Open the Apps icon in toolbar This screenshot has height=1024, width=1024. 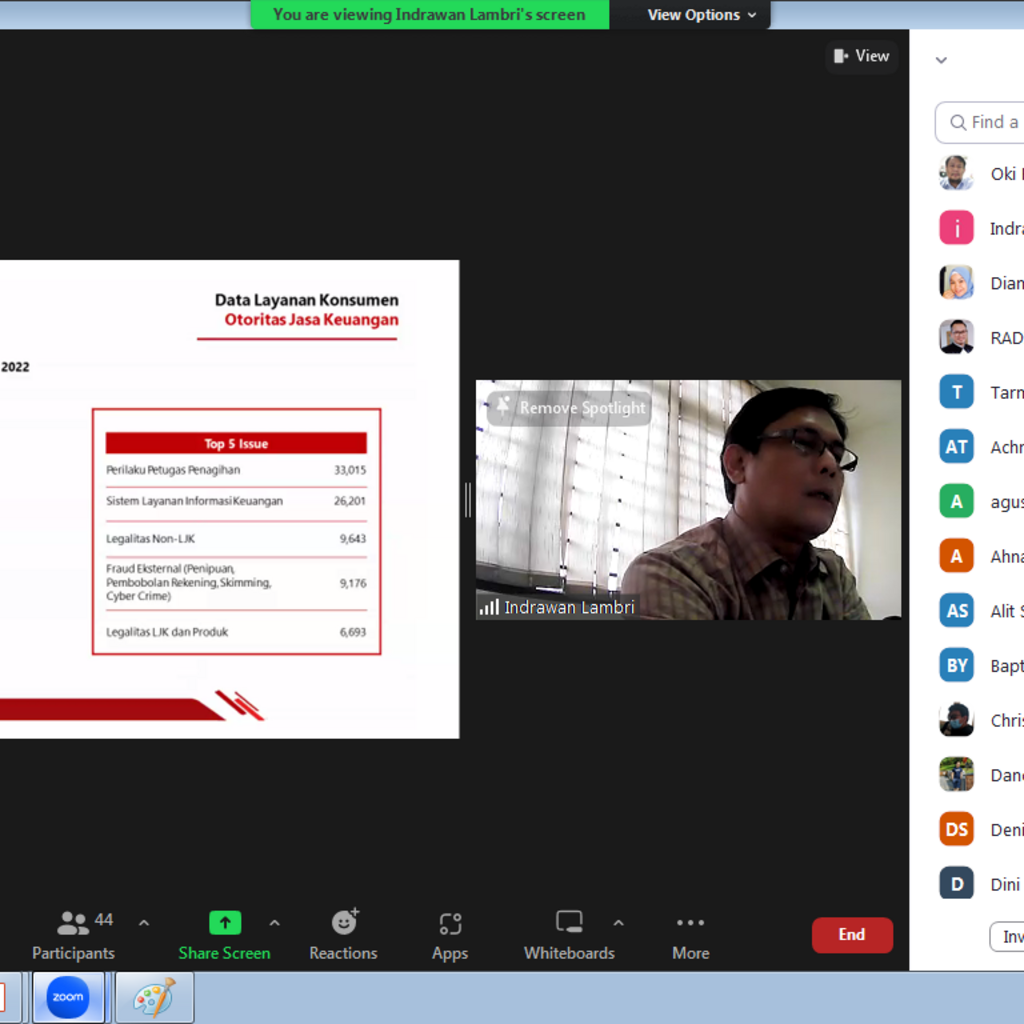pyautogui.click(x=450, y=923)
